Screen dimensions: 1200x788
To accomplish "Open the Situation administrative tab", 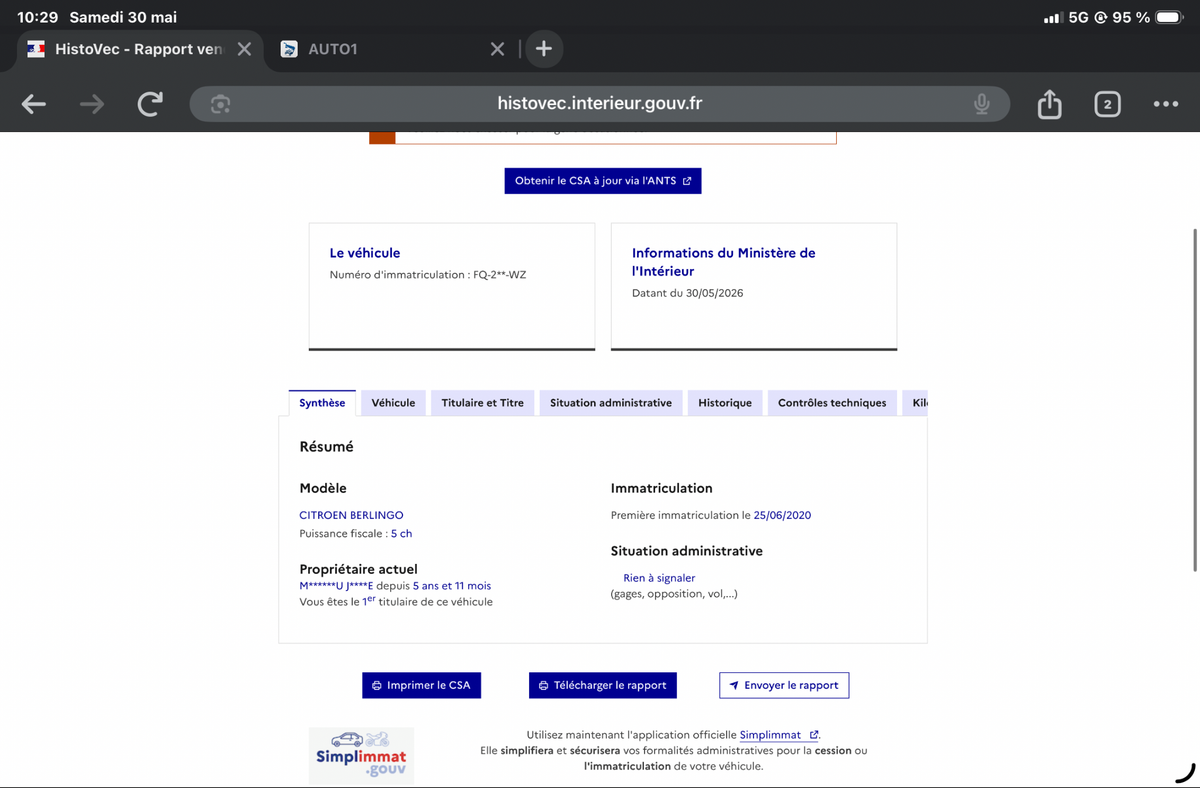I will click(x=611, y=403).
